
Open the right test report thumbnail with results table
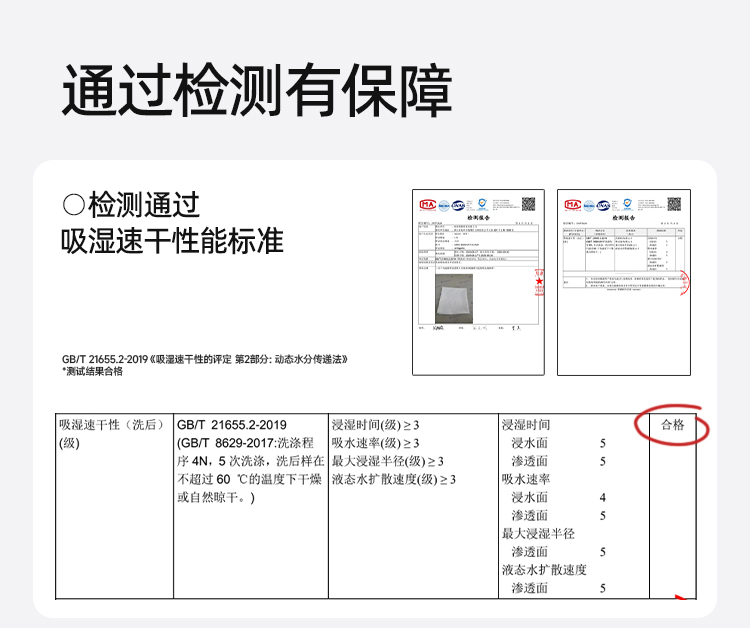(x=624, y=282)
